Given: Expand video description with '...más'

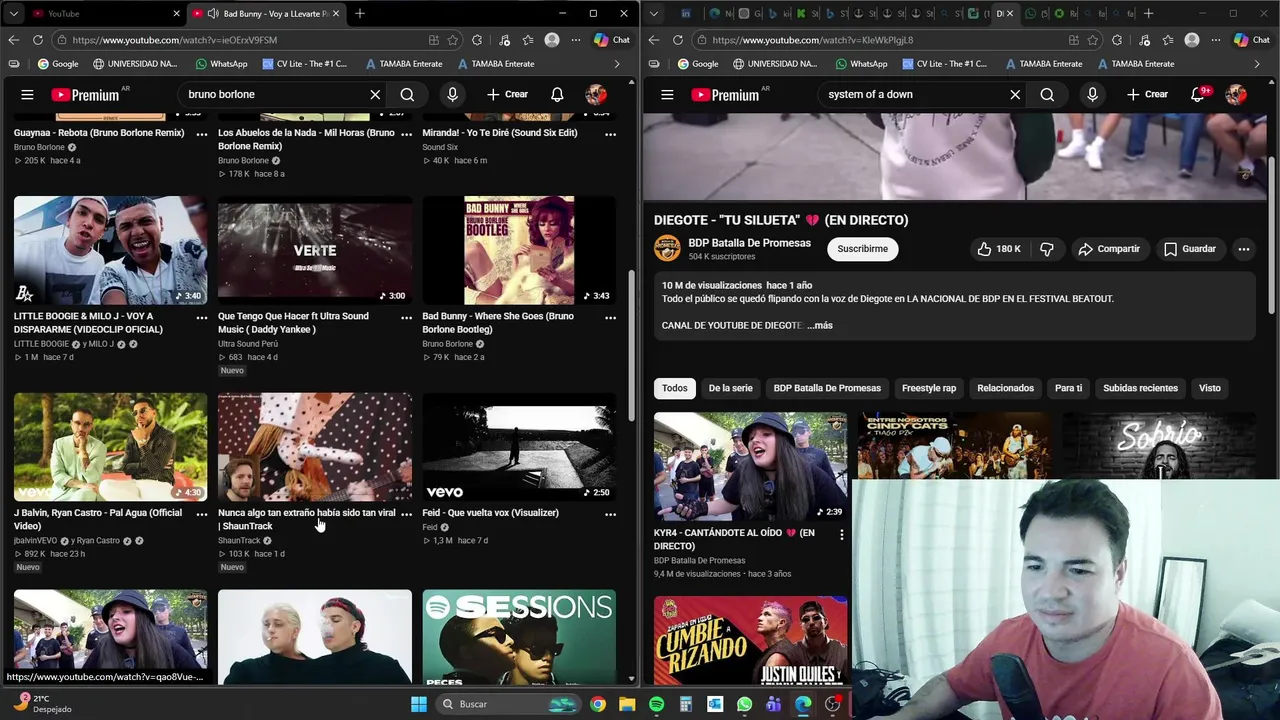Looking at the screenshot, I should [x=820, y=325].
